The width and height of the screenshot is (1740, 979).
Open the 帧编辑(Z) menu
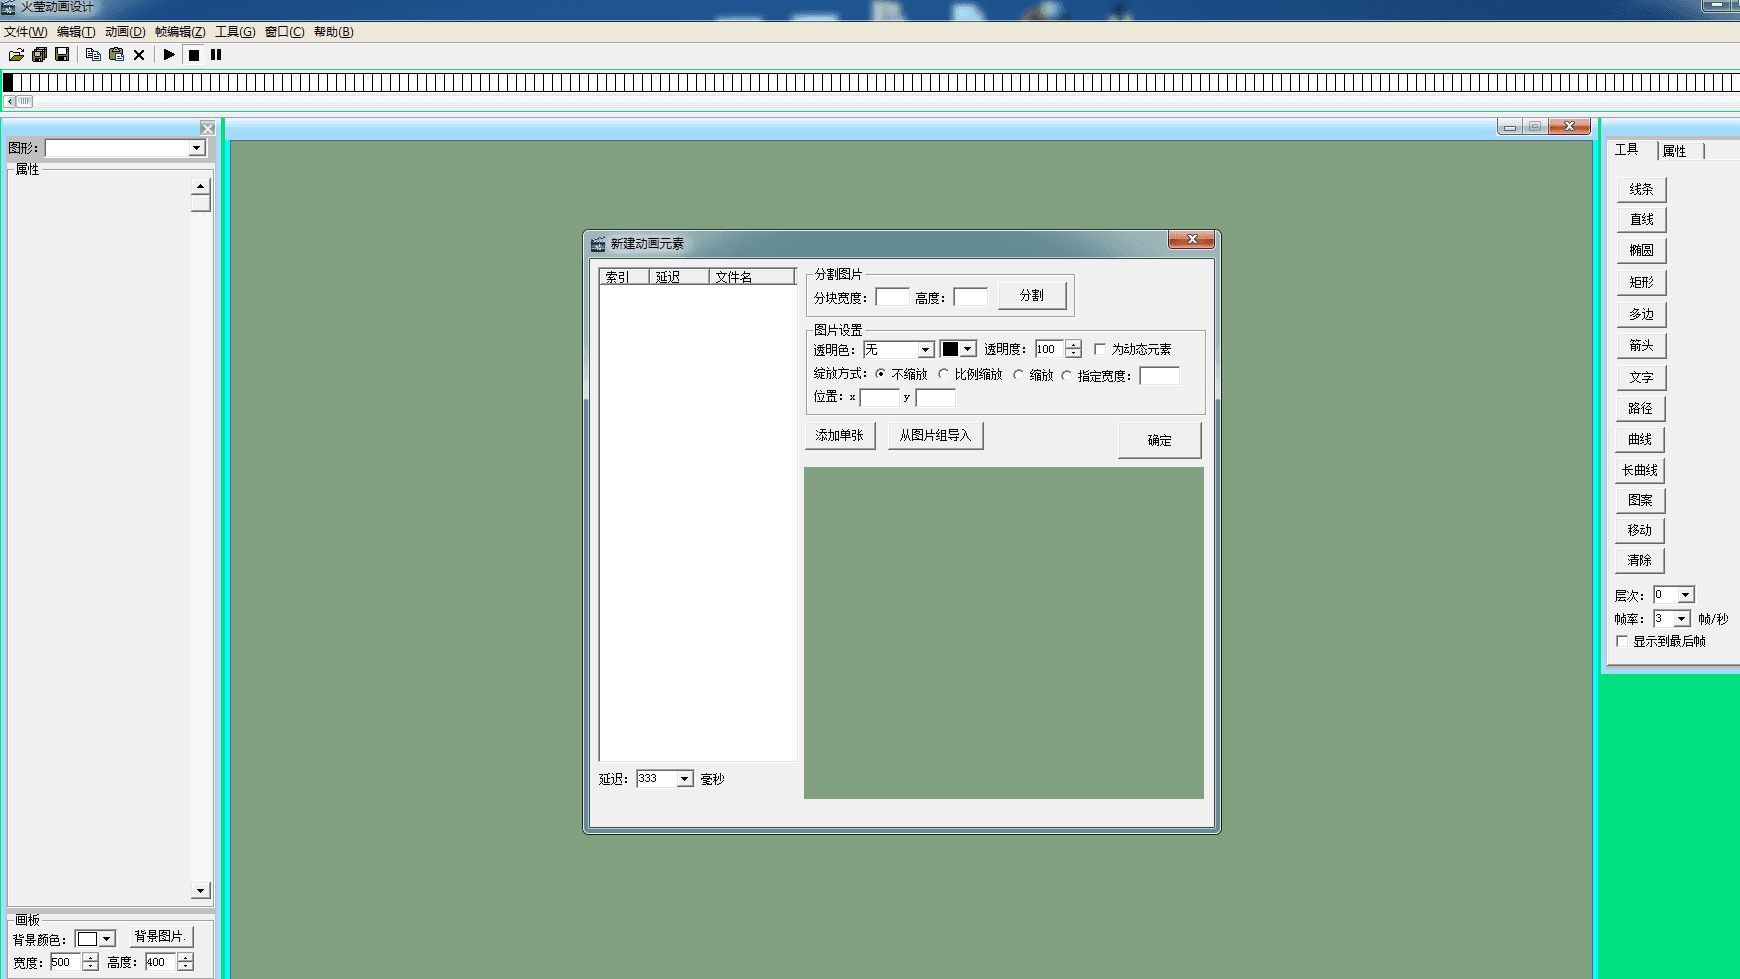click(x=180, y=32)
